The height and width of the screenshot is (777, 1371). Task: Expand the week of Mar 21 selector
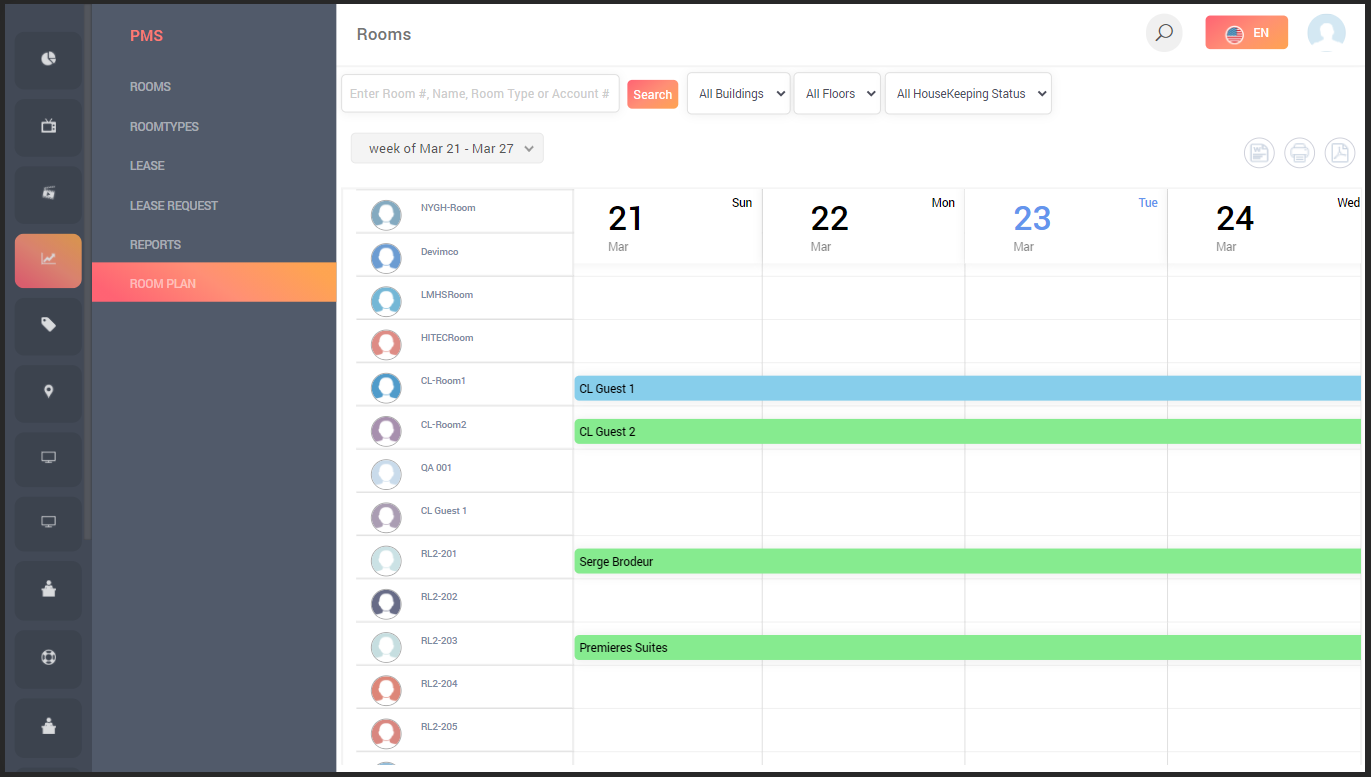[447, 149]
